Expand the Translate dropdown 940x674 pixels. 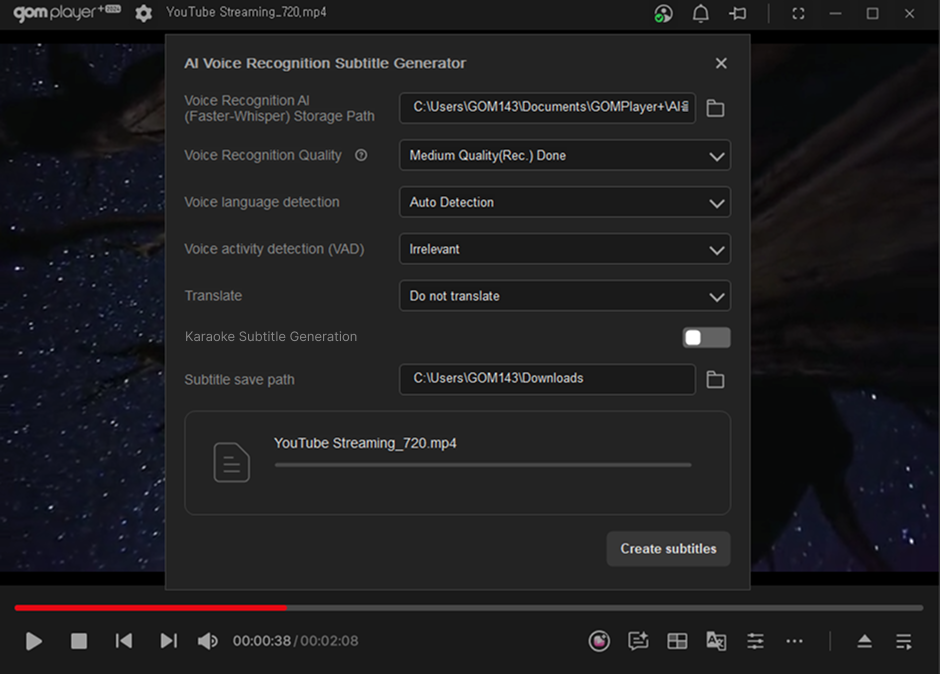click(564, 296)
